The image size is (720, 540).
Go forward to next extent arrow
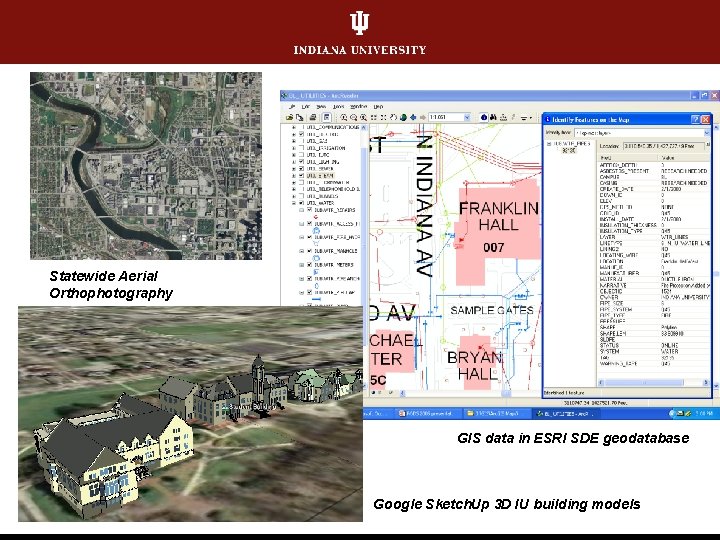coord(422,118)
